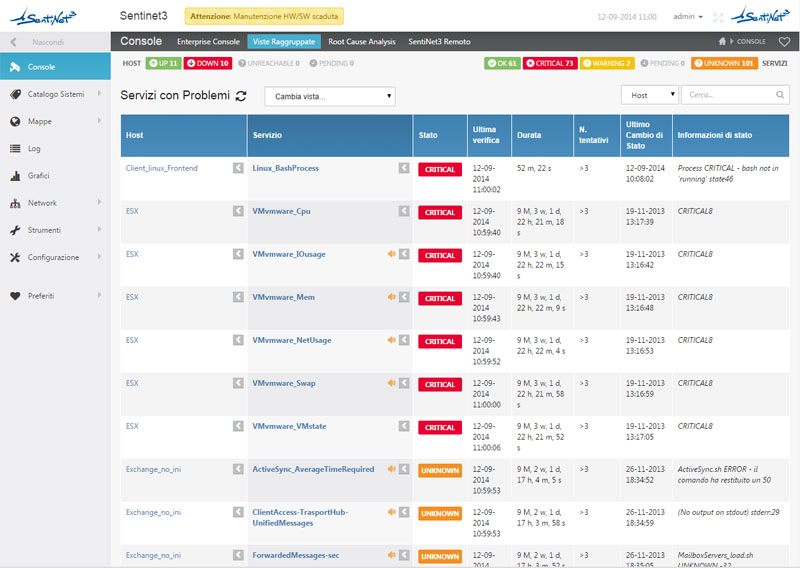Open the Console sidebar item
Screen dimensions: 800x568
tap(55, 66)
